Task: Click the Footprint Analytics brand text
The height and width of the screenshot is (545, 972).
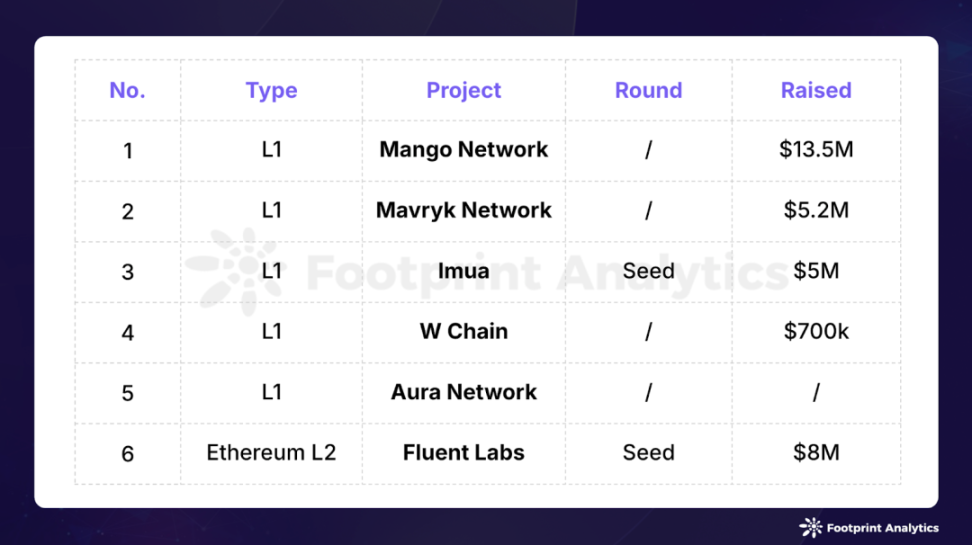Action: click(x=883, y=528)
